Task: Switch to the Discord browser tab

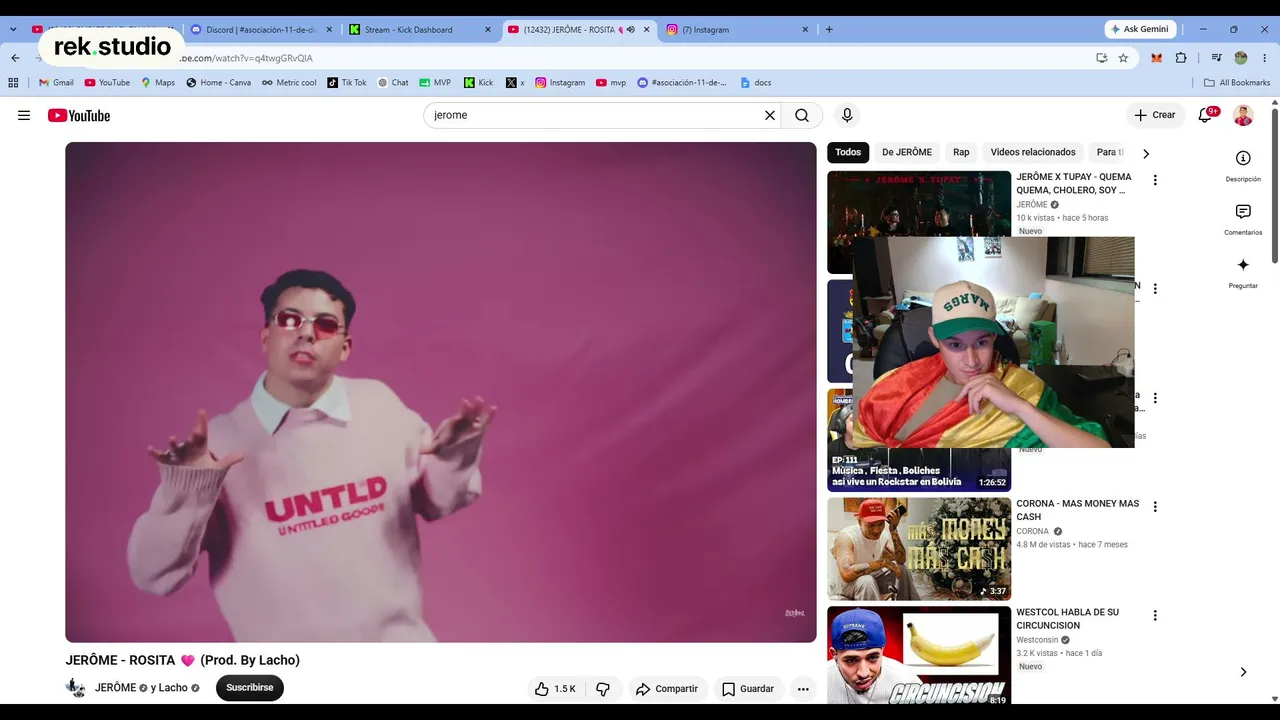Action: pyautogui.click(x=260, y=29)
